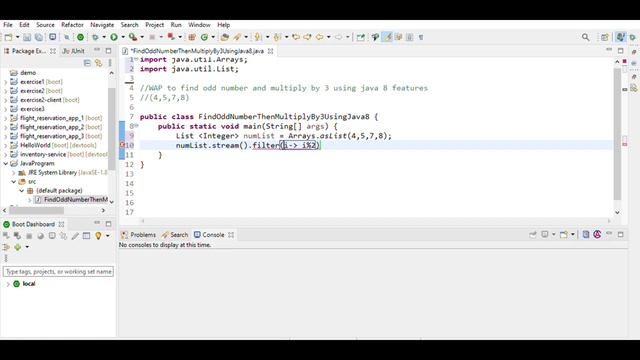The image size is (640, 360).
Task: Click code line 9 numList declaration
Action: coord(283,136)
